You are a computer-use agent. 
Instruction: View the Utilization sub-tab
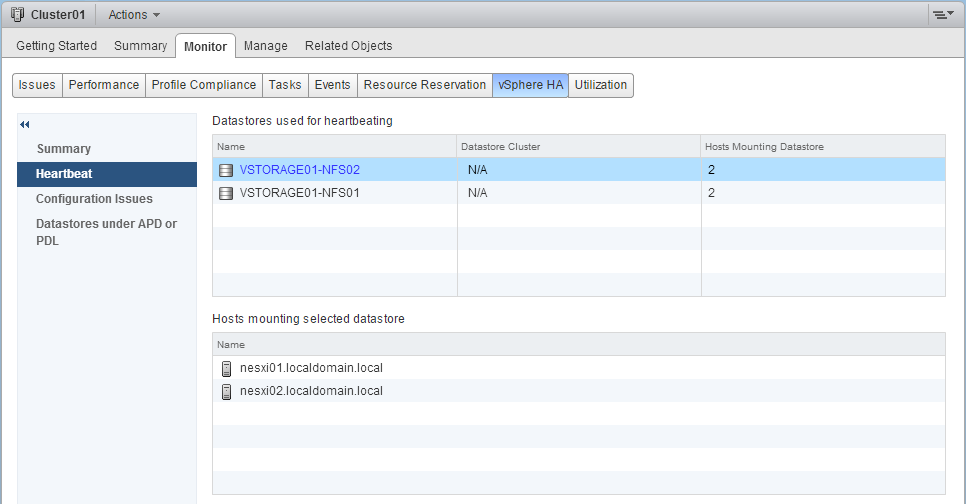pos(600,85)
